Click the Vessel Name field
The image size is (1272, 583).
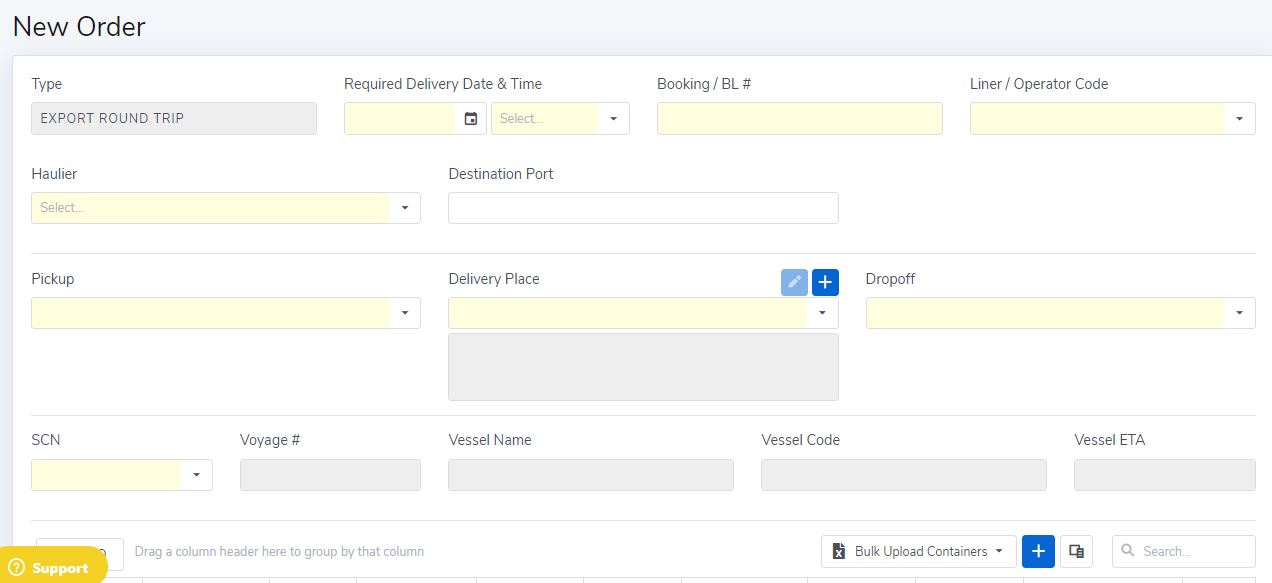click(590, 475)
